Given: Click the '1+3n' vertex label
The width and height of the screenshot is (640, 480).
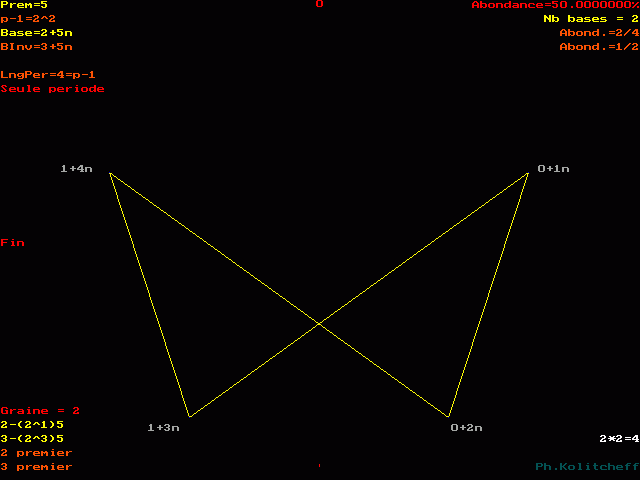Looking at the screenshot, I should click(163, 428).
